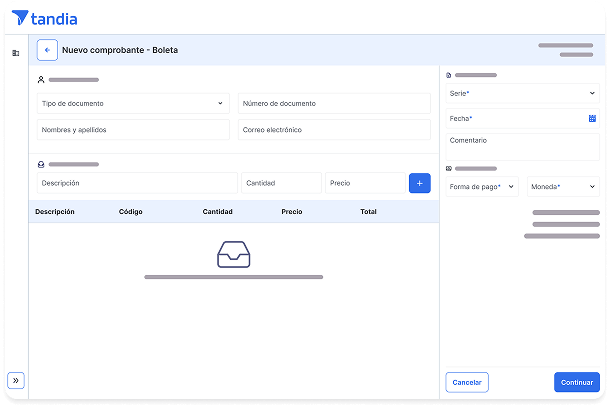This screenshot has width=610, height=408.
Task: Select the Moneda dropdown
Action: [563, 186]
